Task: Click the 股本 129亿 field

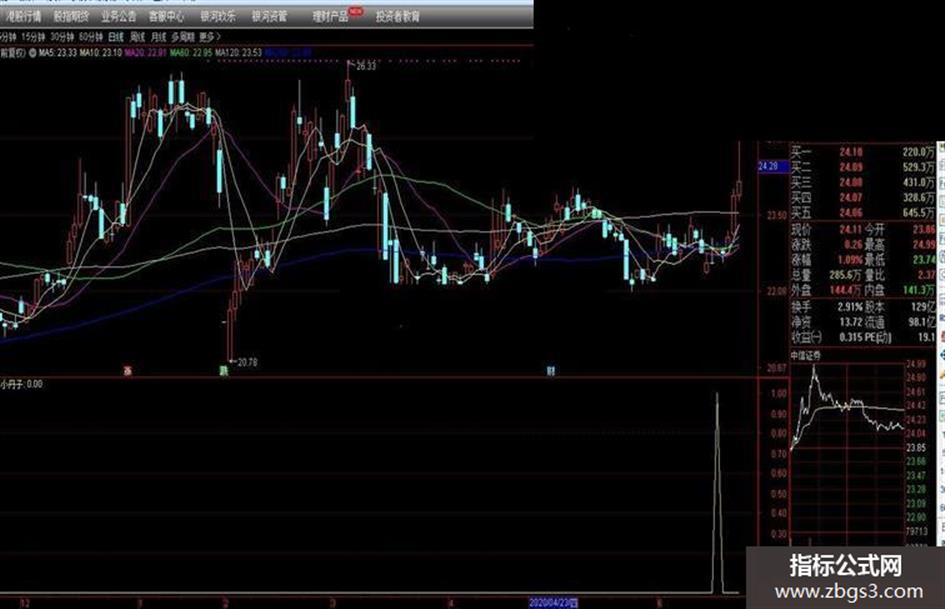Action: (900, 306)
